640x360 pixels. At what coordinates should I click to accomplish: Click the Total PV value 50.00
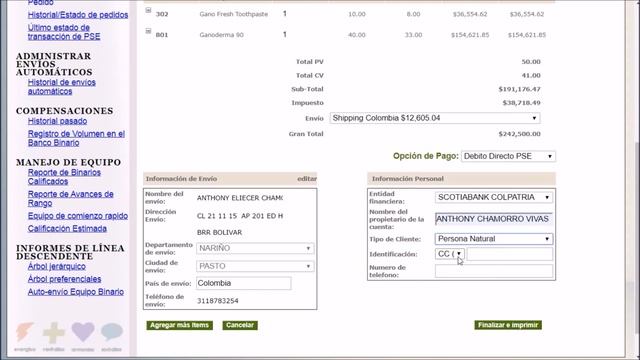(531, 62)
